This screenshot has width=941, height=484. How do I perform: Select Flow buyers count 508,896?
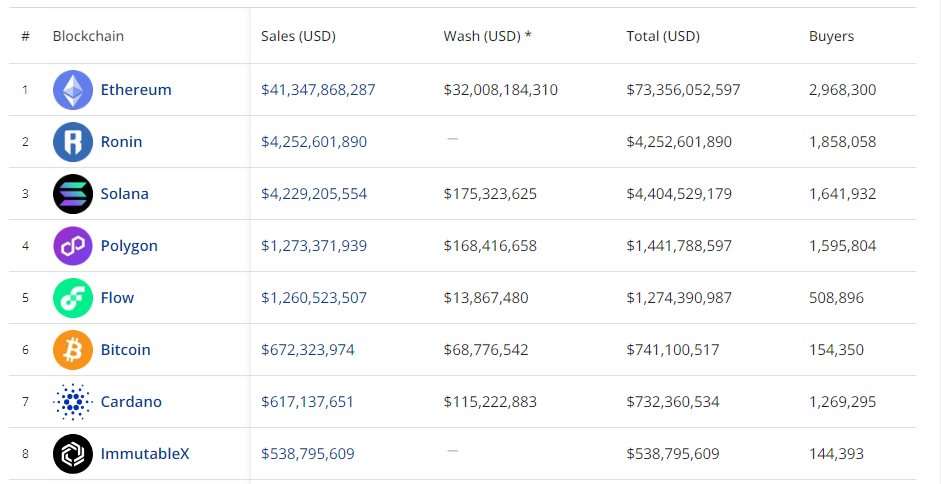point(837,298)
